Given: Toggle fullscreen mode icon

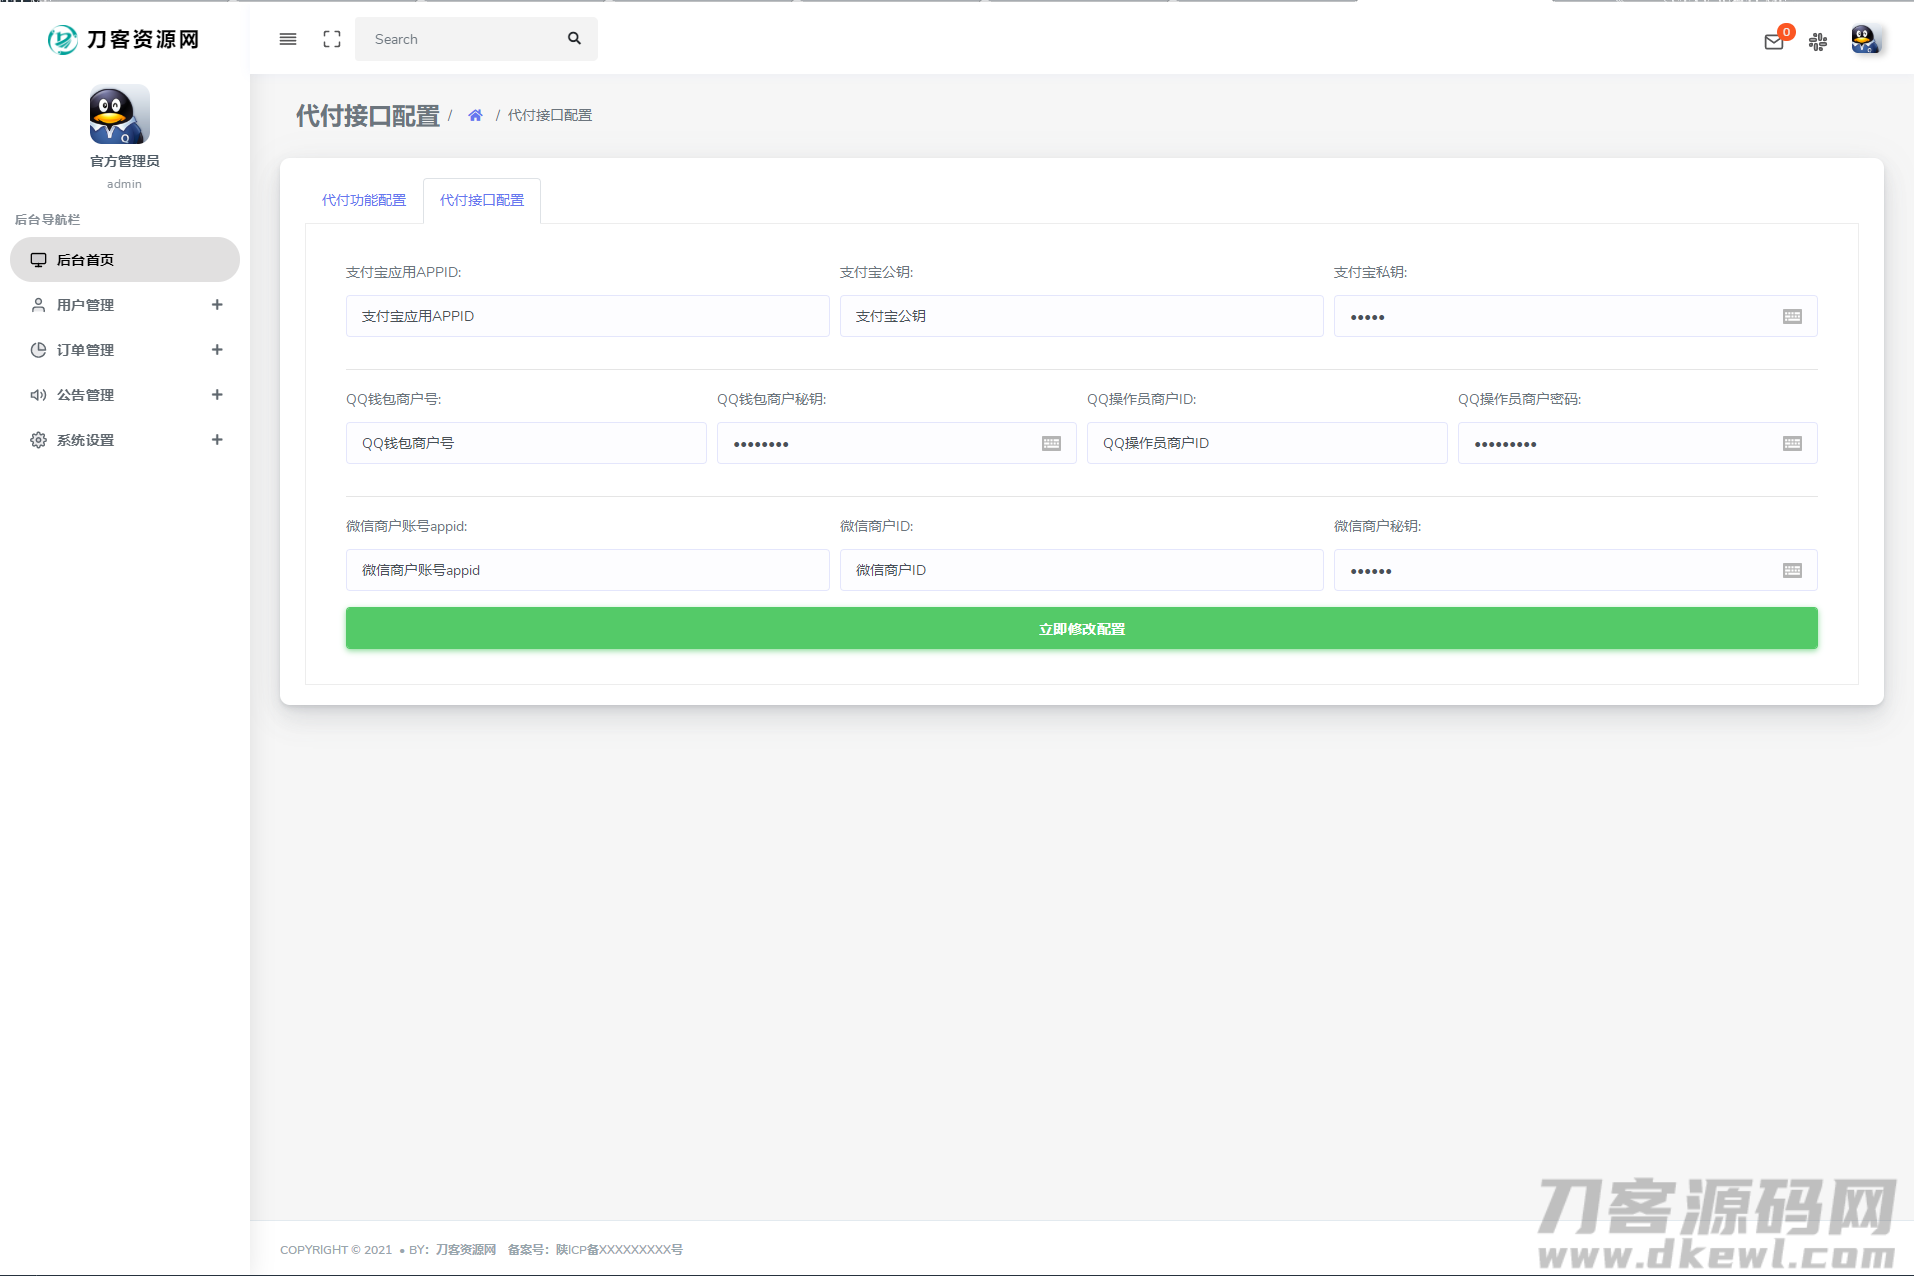Looking at the screenshot, I should coord(332,39).
